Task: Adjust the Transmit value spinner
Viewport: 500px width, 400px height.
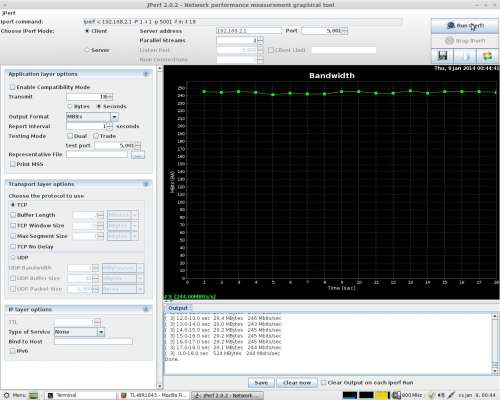Action: click(x=110, y=97)
